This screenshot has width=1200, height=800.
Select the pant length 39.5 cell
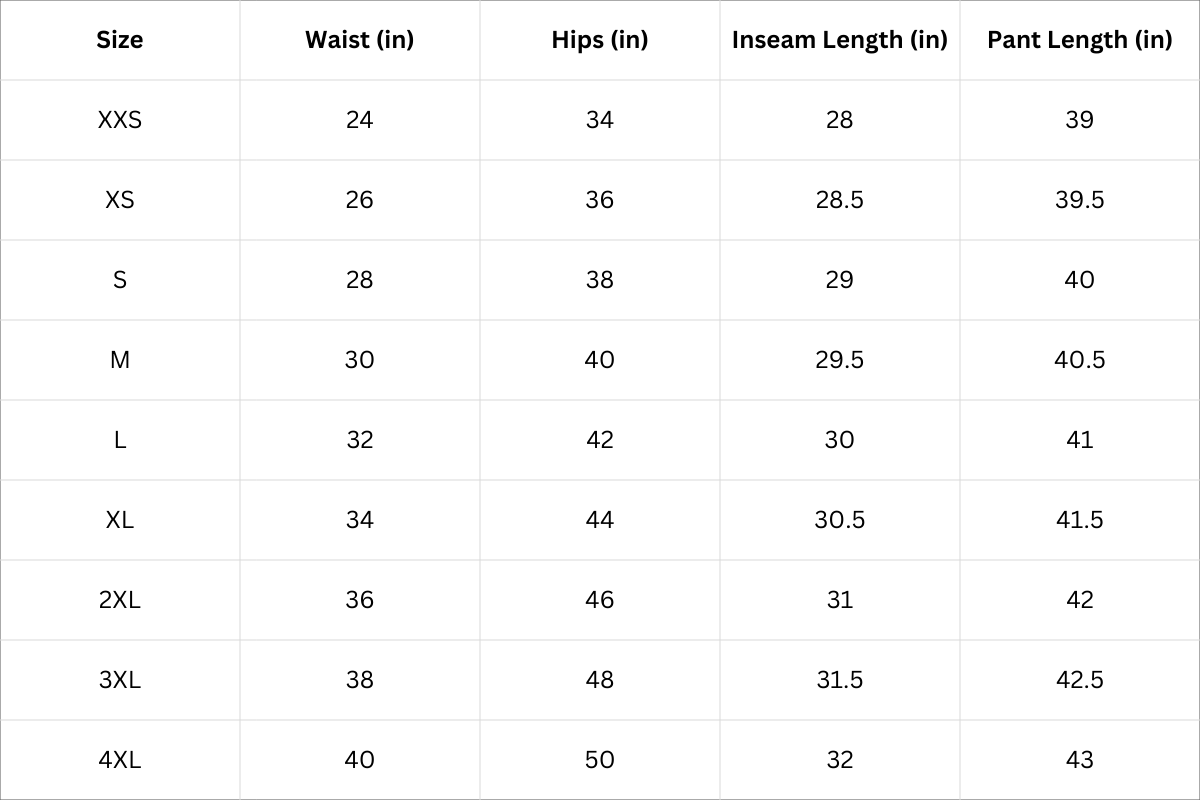pos(1079,200)
